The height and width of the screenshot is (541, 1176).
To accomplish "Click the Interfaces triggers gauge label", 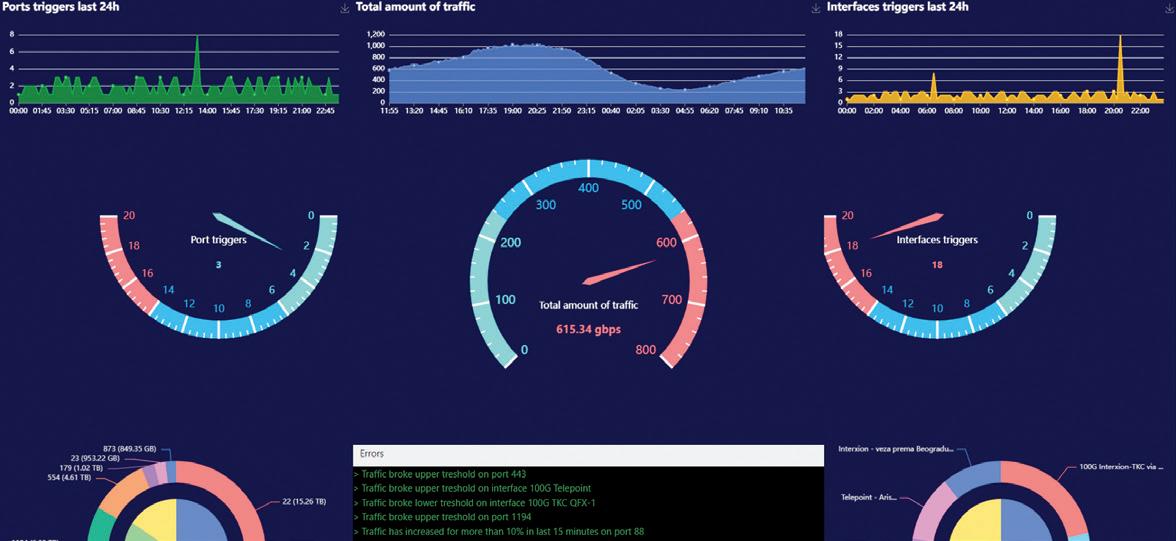I will [937, 240].
